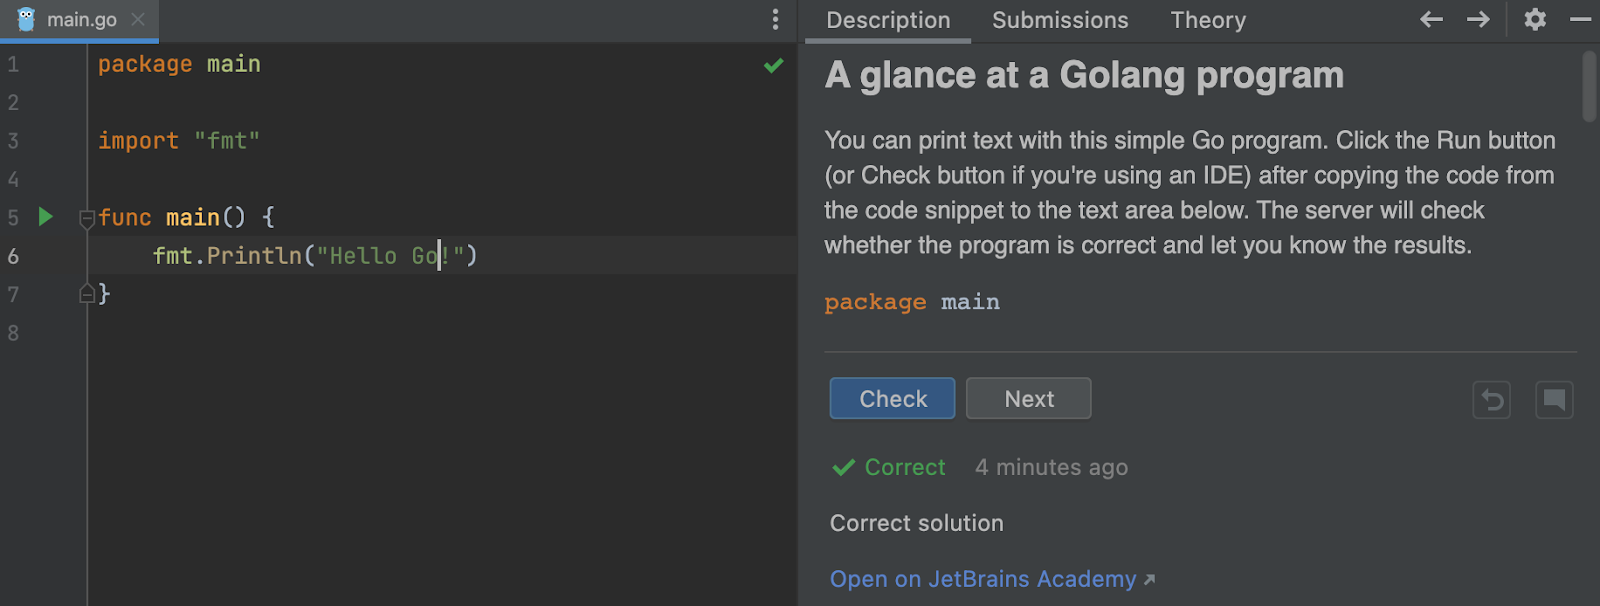The width and height of the screenshot is (1600, 606).
Task: Click the green inspection checkmark in the editor
Action: click(773, 66)
